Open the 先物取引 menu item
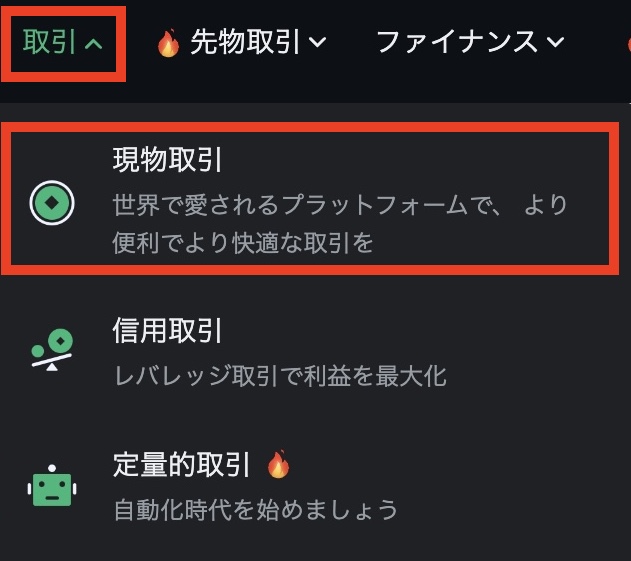 [245, 42]
